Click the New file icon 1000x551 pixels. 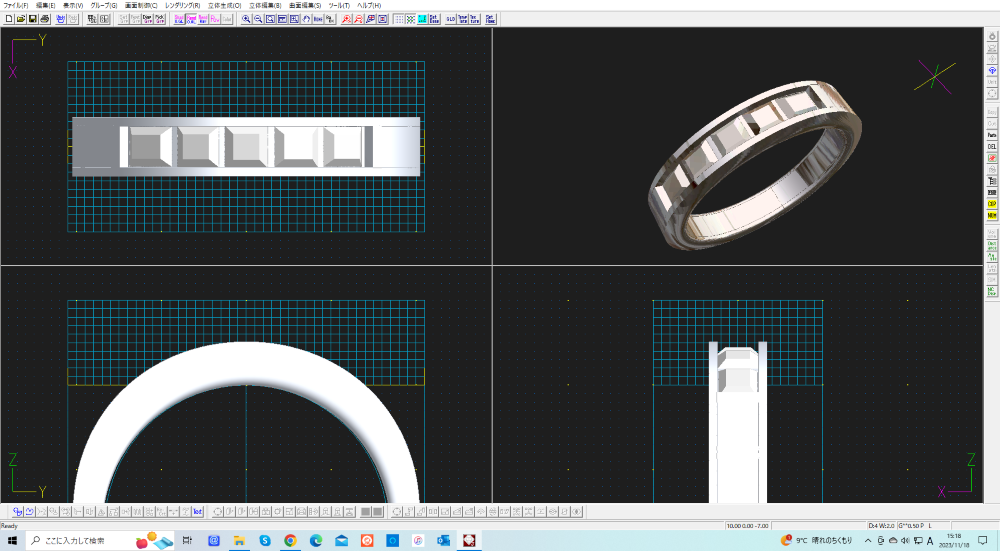[9, 19]
